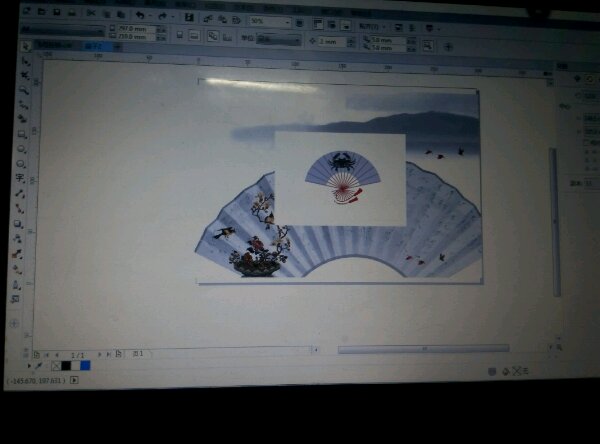This screenshot has height=444, width=600.
Task: Select the page 1 tab
Action: tap(138, 354)
